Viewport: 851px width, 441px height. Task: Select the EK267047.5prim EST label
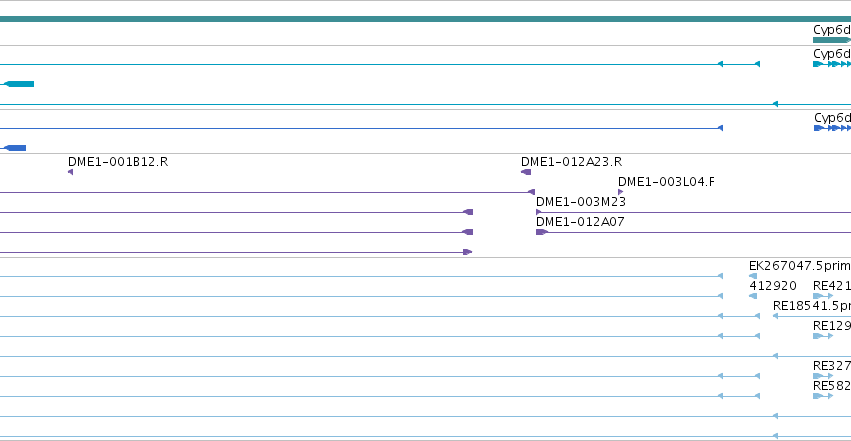[799, 266]
